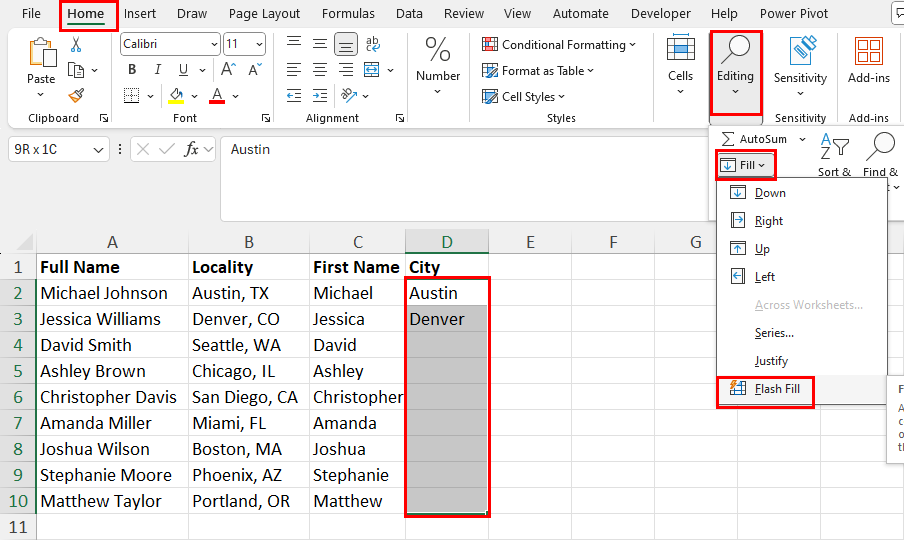Choose Down from Fill menu
This screenshot has width=904, height=540.
click(x=802, y=193)
